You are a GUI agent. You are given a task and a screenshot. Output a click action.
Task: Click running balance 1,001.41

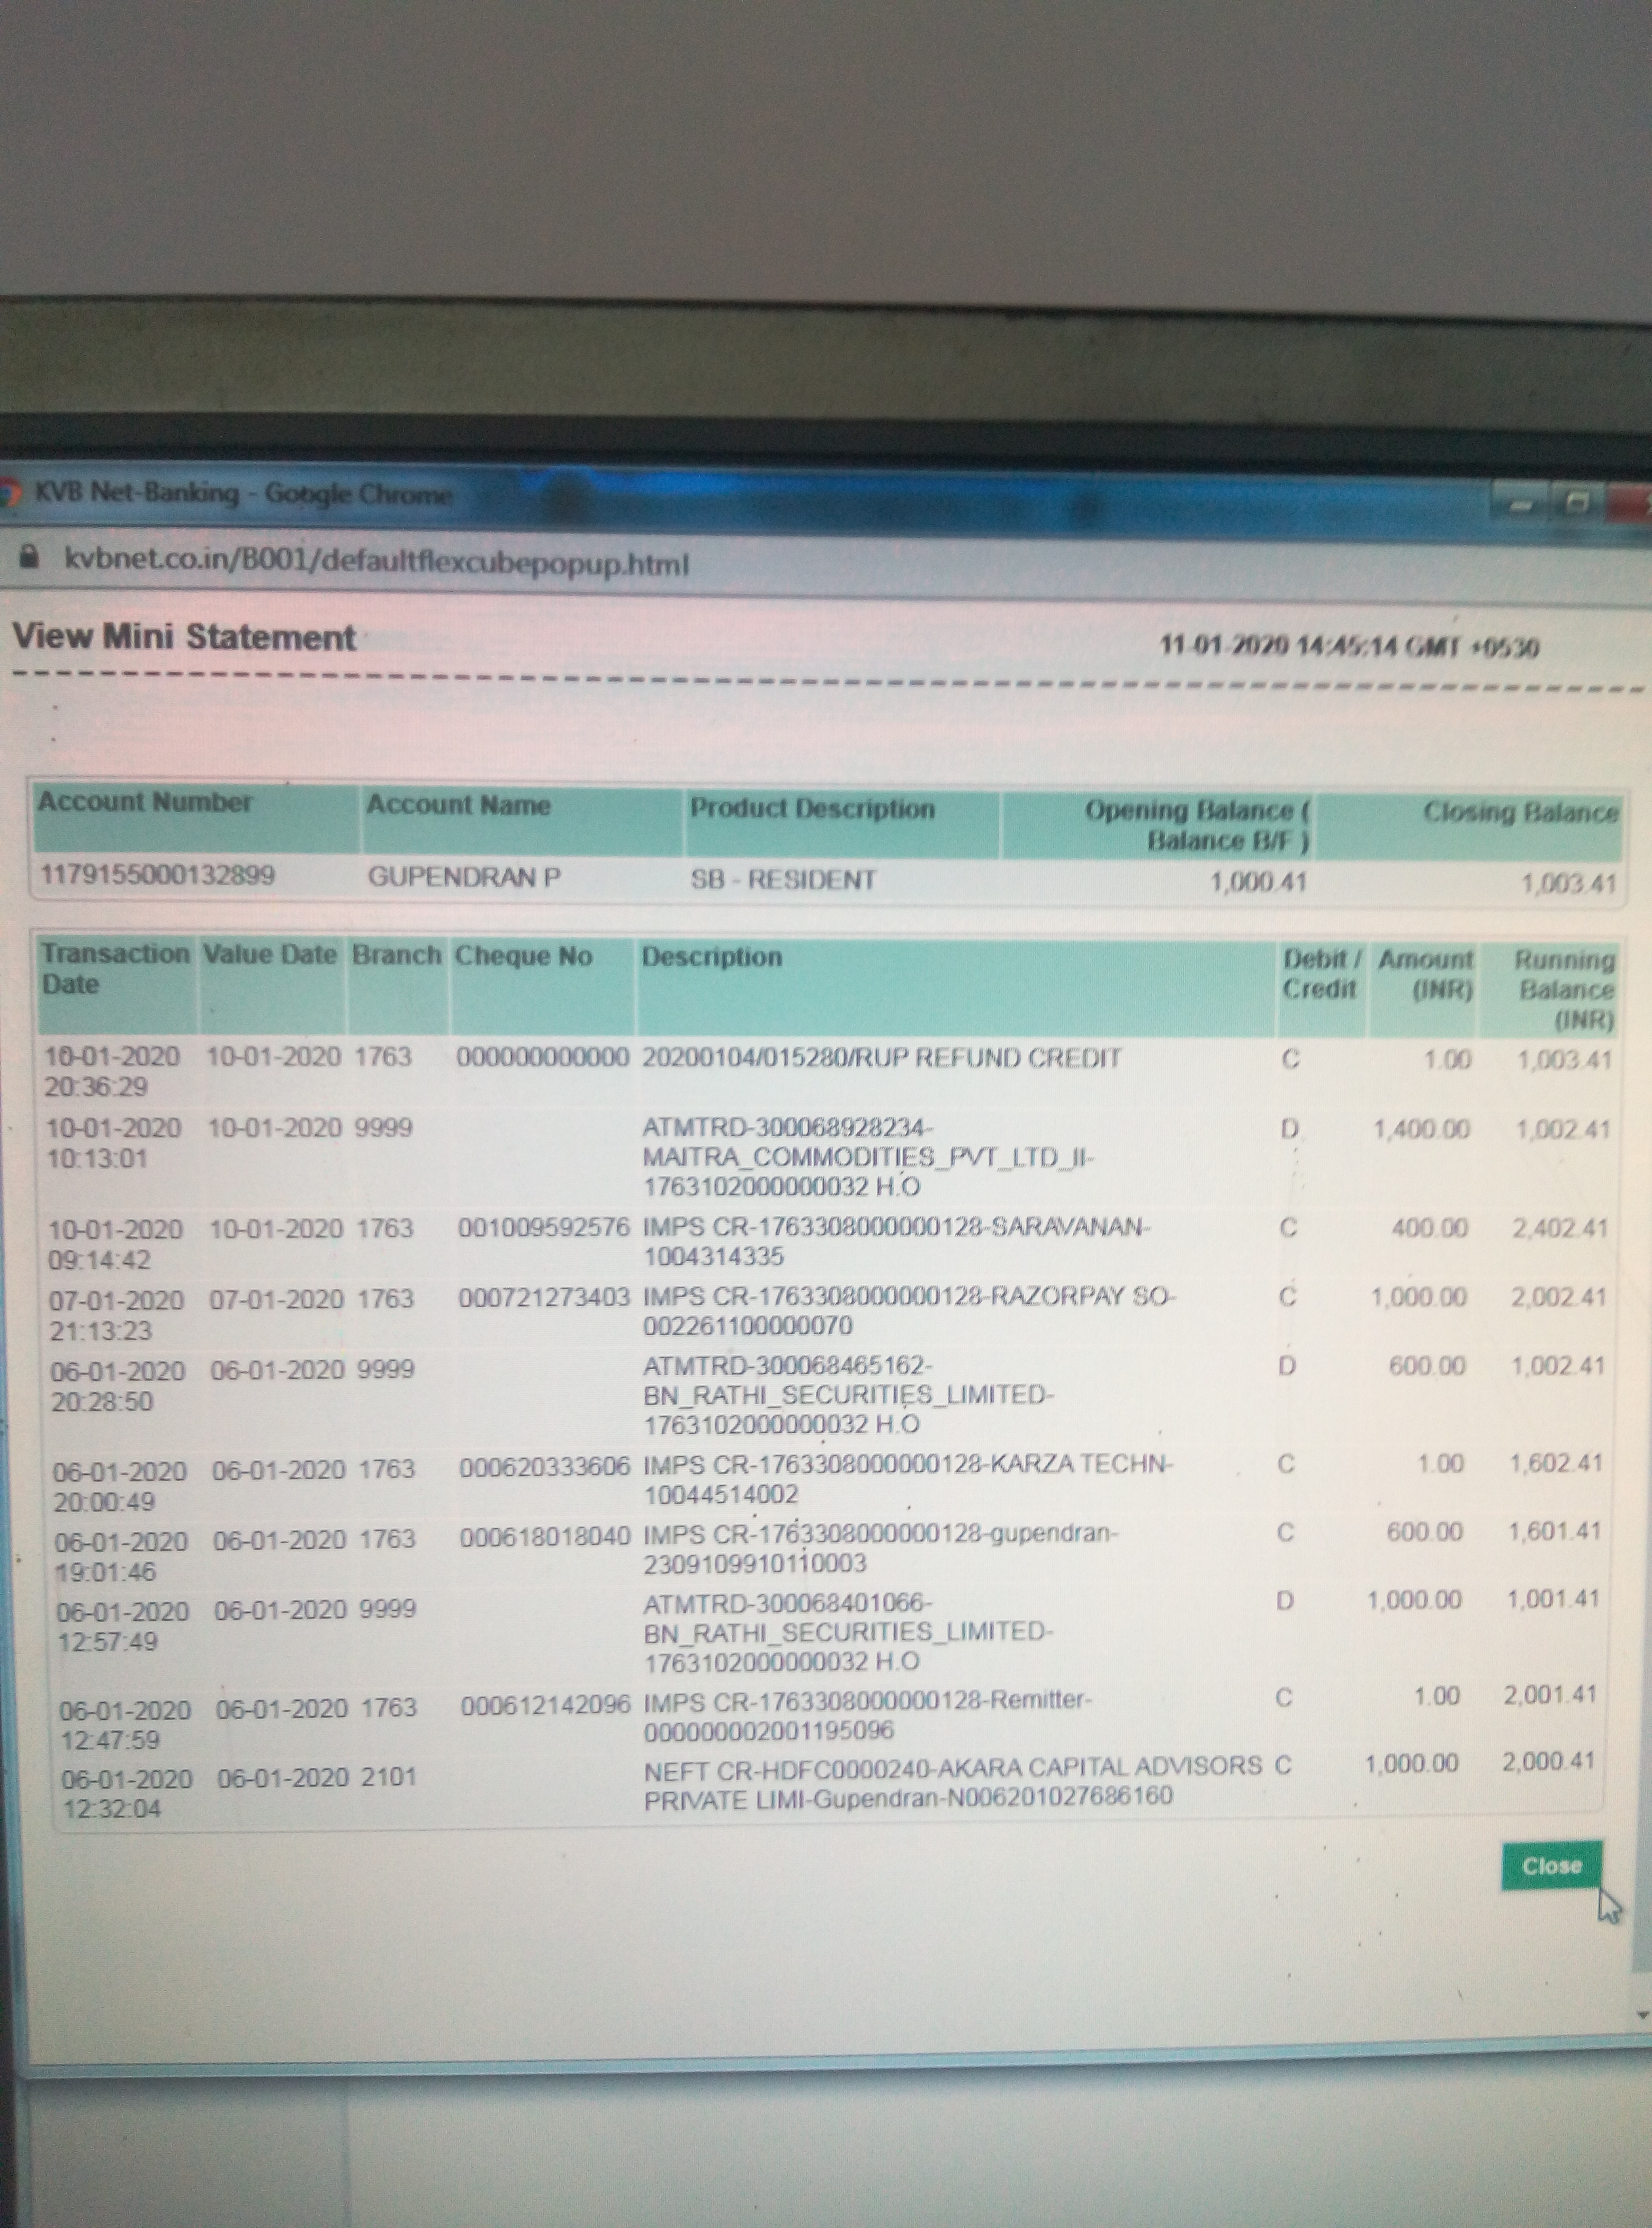click(1553, 1599)
